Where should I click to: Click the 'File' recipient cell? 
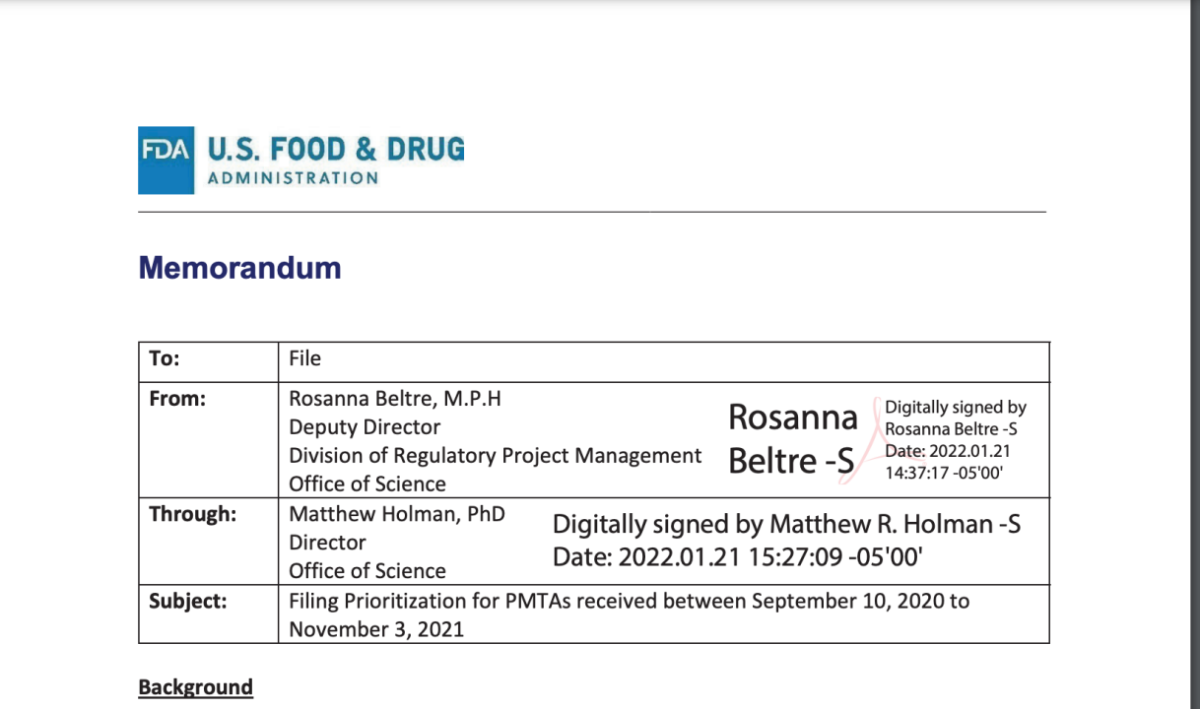664,361
